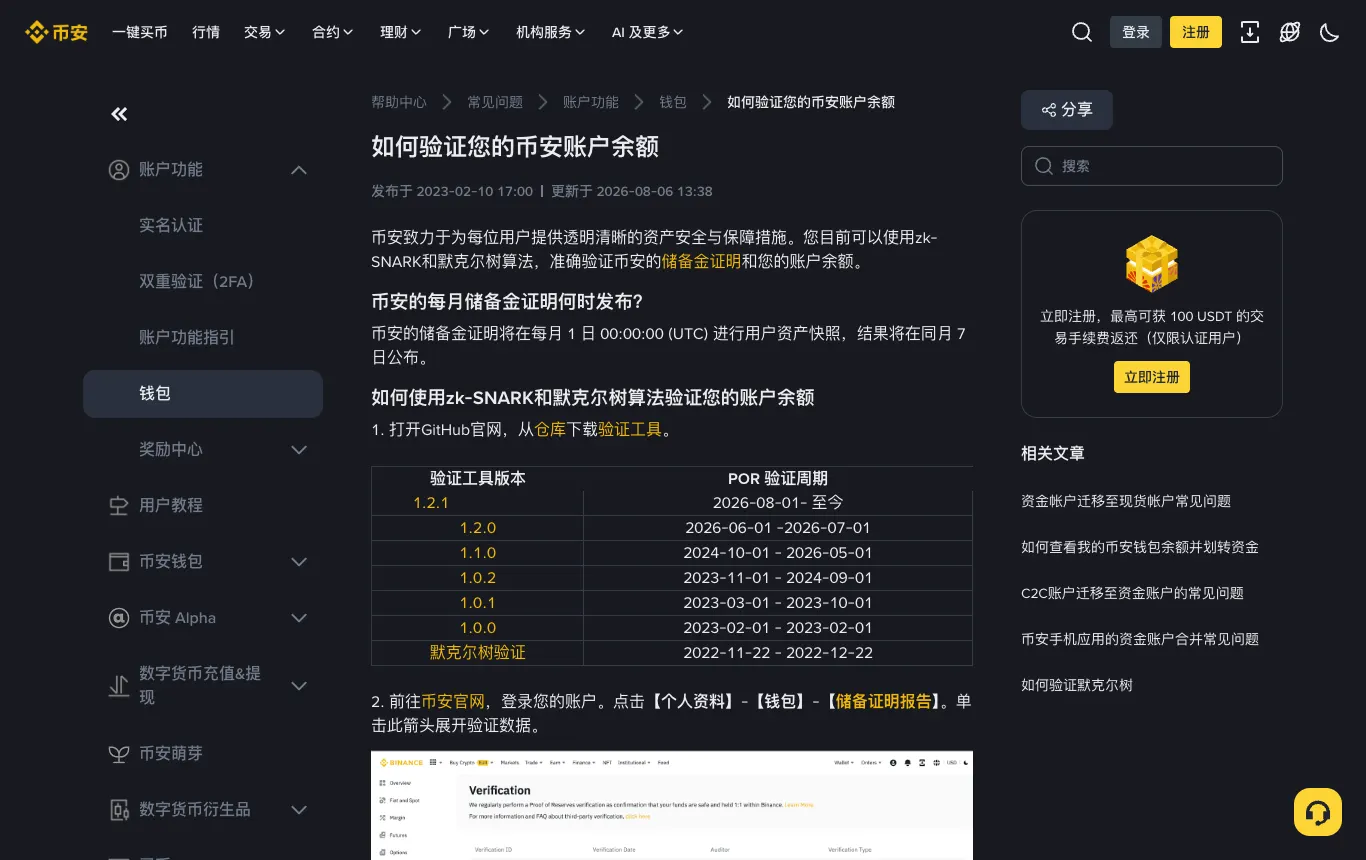Click the 用户教程 signpost icon

pyautogui.click(x=119, y=506)
